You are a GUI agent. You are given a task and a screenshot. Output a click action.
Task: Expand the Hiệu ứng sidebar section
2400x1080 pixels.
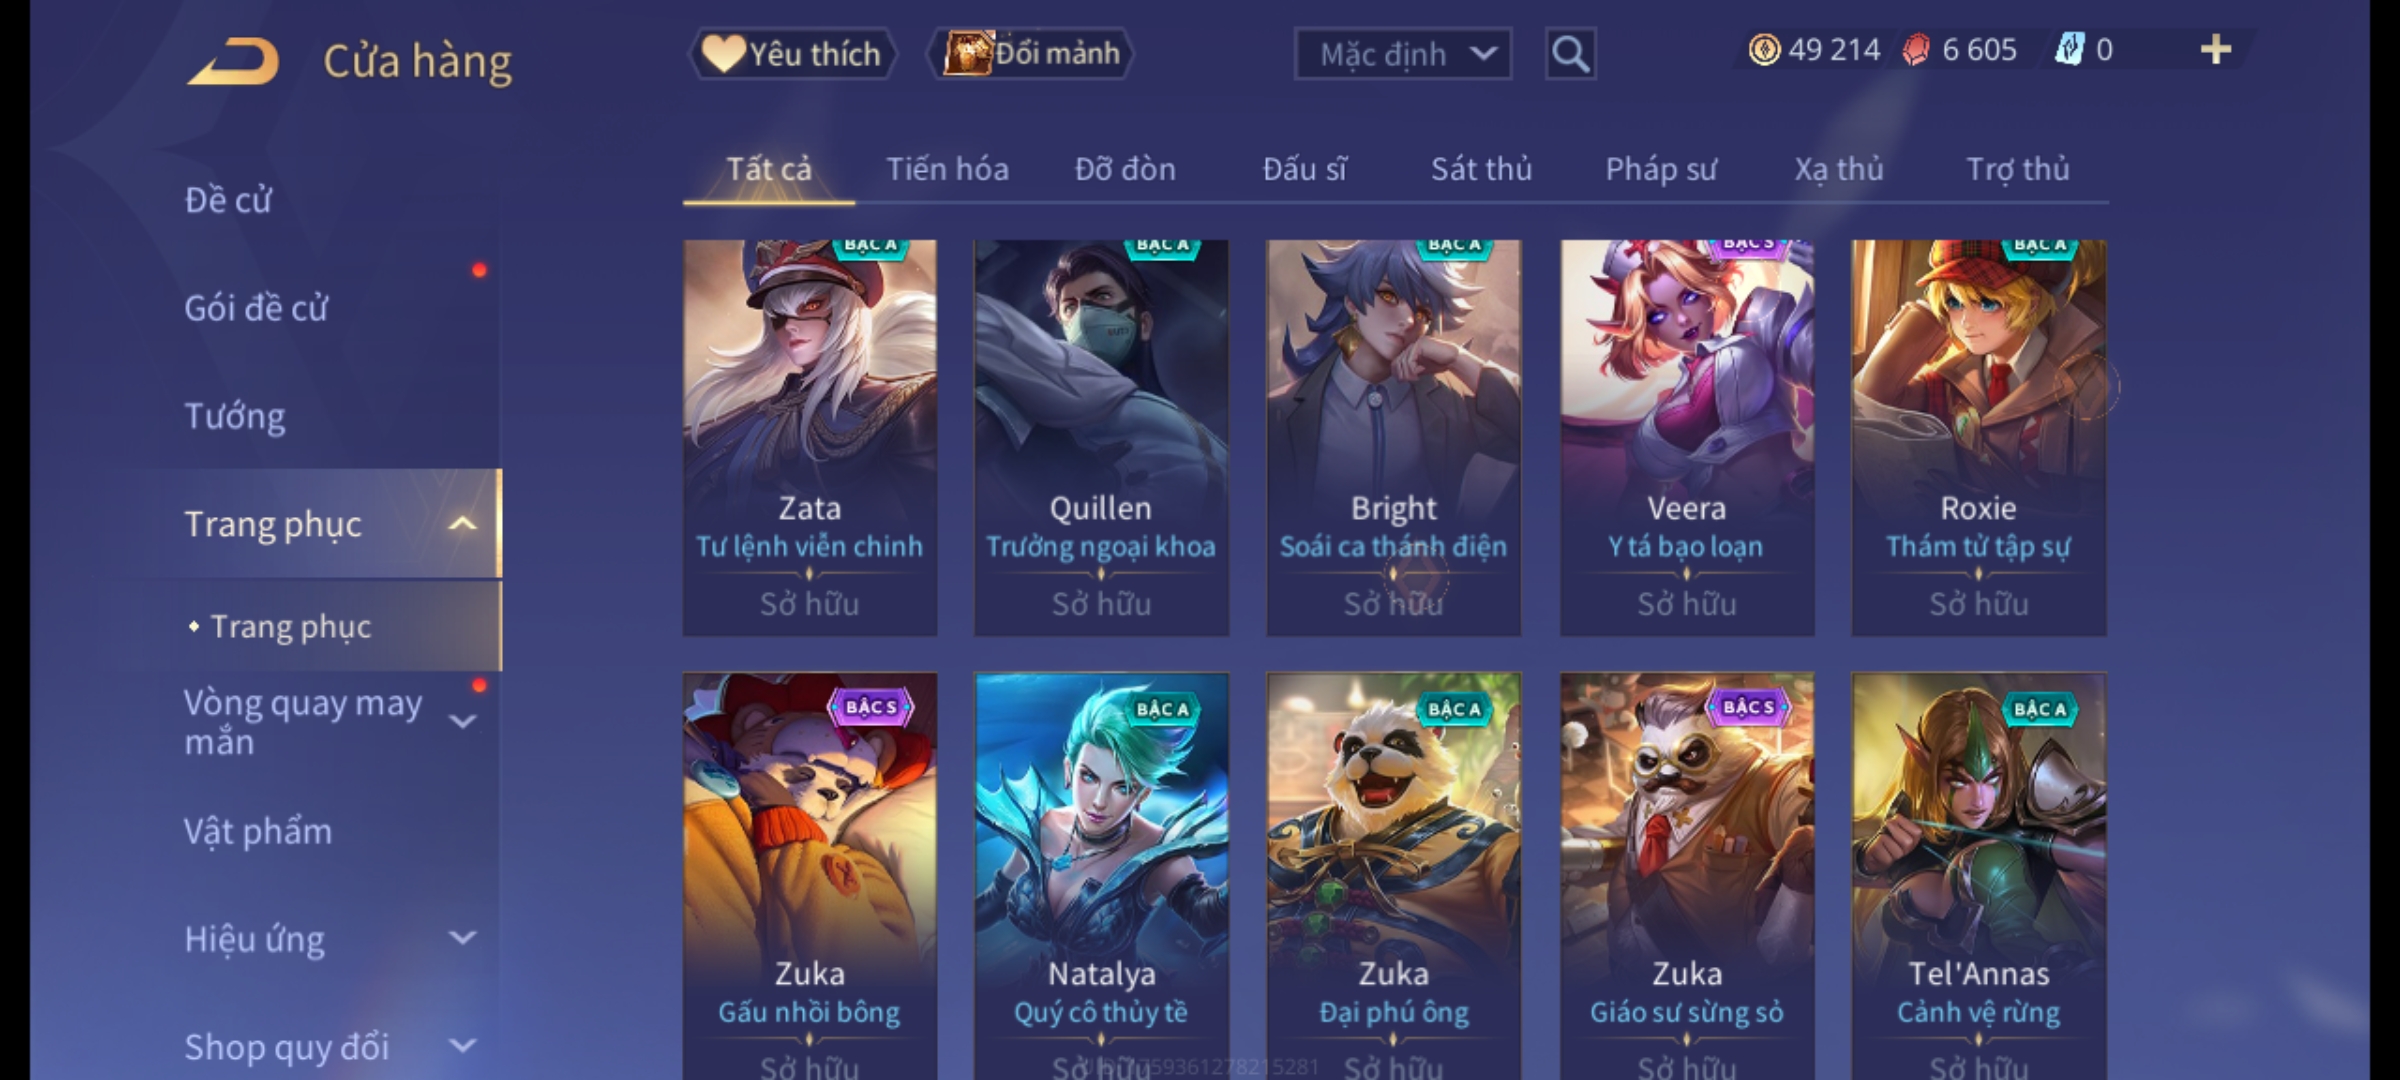(462, 938)
